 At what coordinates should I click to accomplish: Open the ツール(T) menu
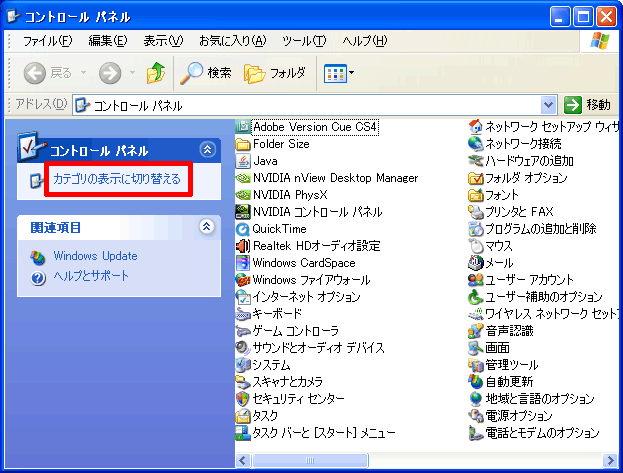point(304,41)
